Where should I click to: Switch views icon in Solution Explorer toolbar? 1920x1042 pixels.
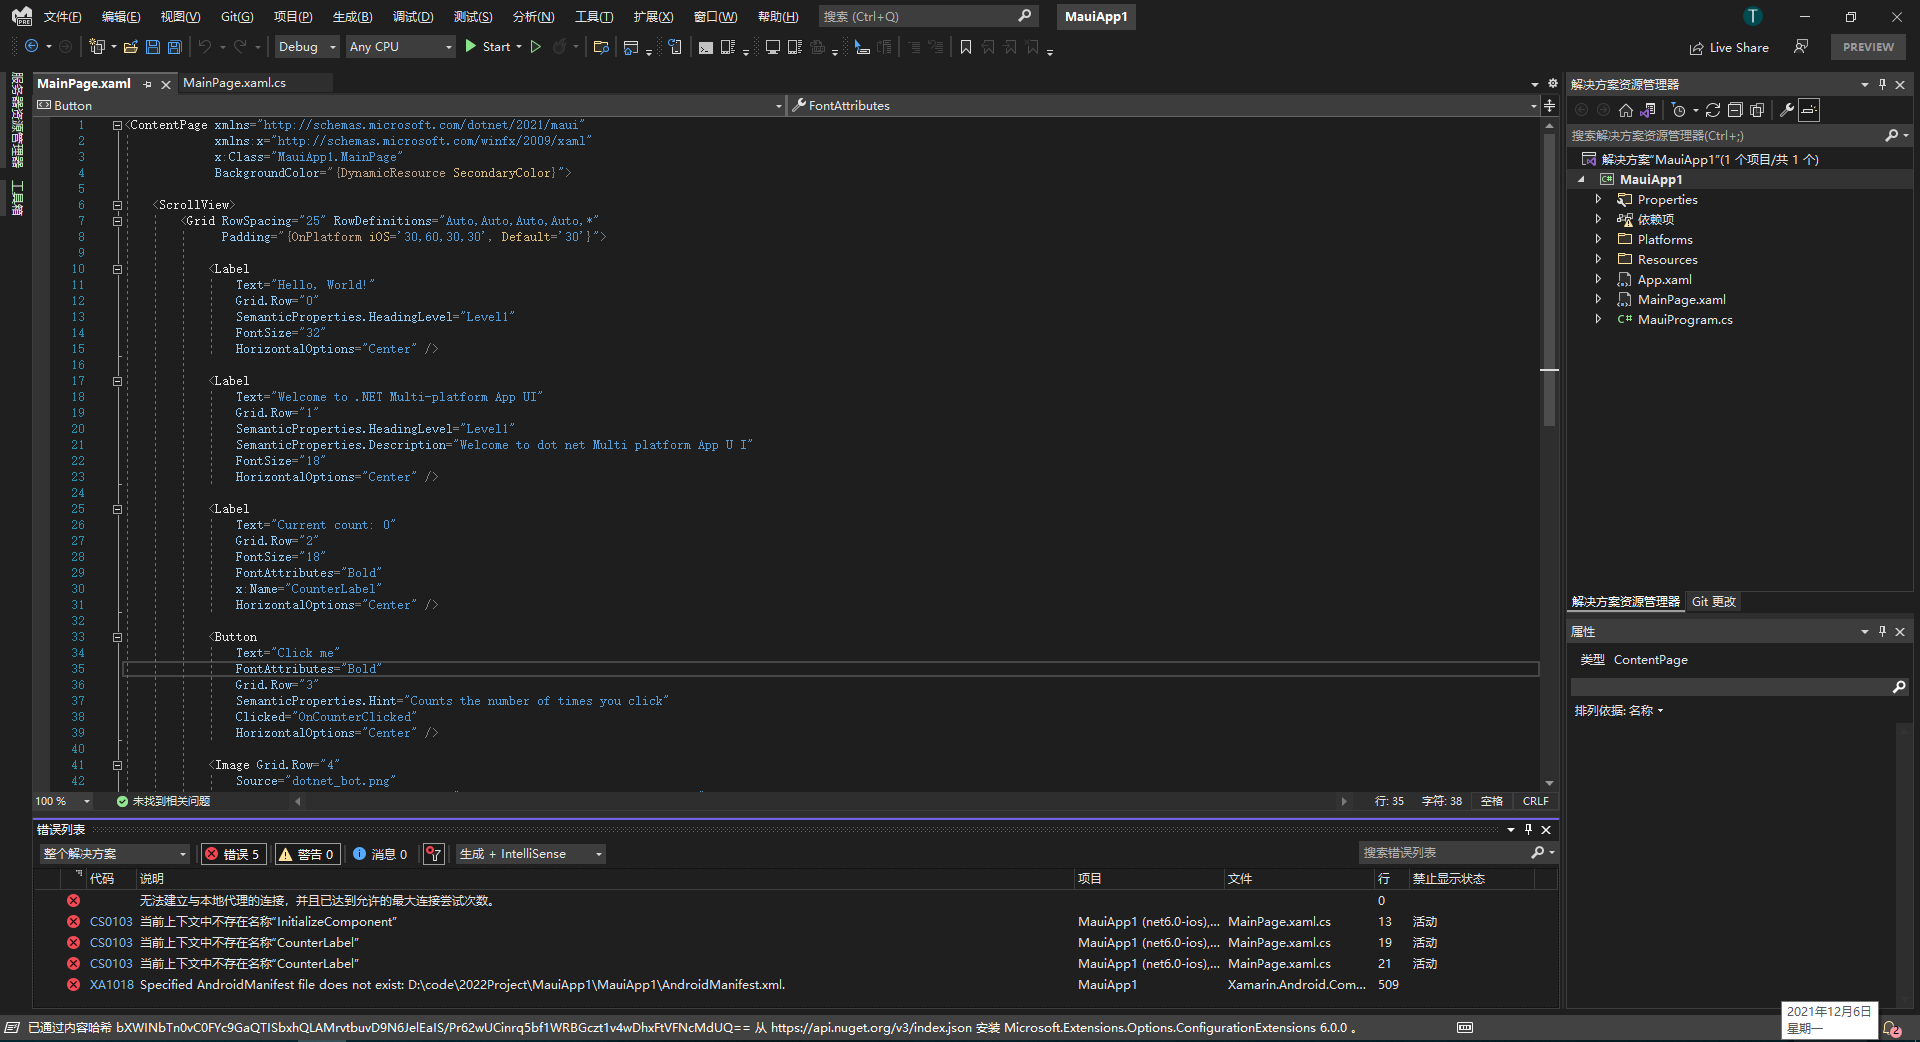(x=1648, y=110)
